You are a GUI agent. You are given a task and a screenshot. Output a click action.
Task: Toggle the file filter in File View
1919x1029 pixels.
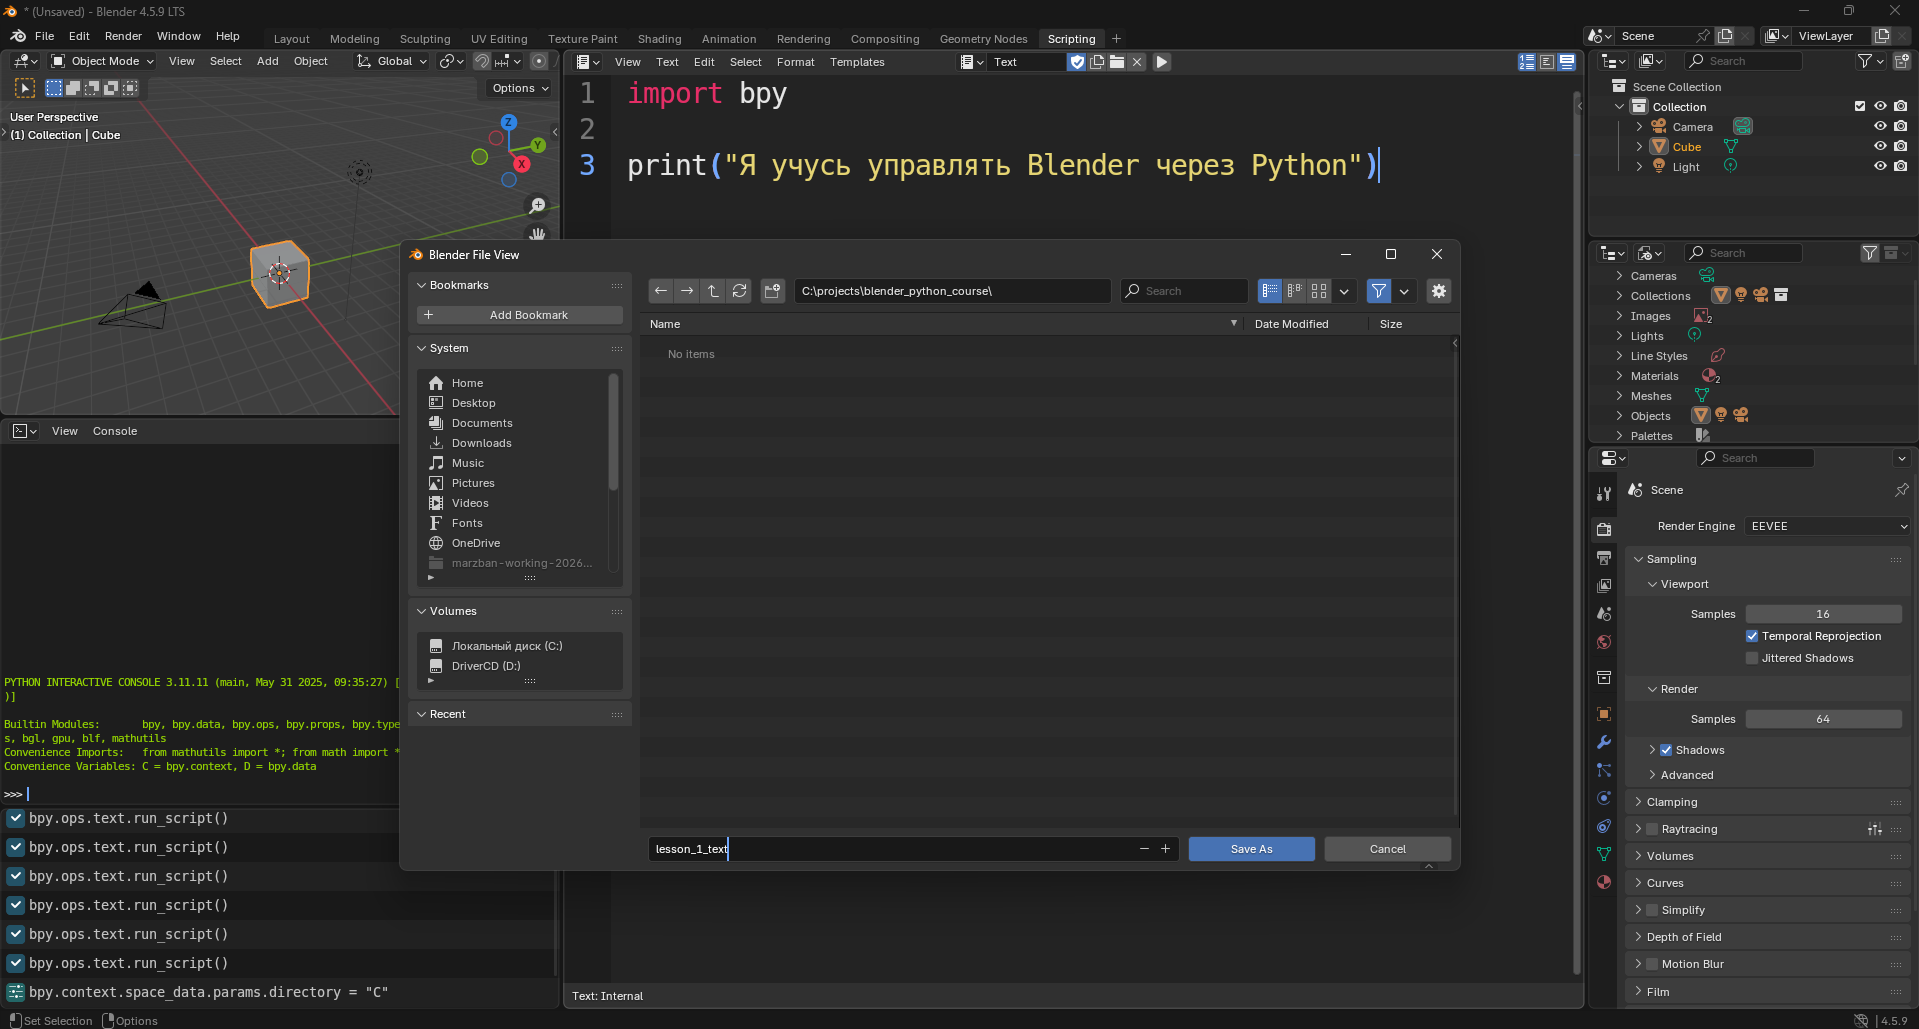tap(1379, 291)
